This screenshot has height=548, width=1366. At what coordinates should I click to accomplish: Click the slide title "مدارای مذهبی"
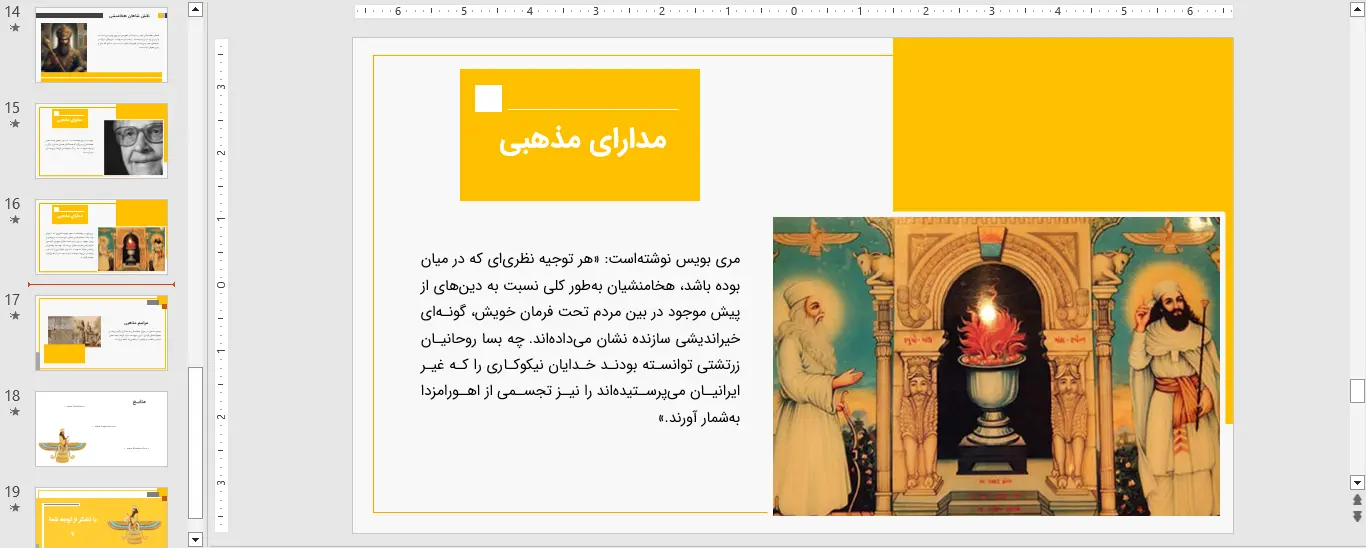pos(582,141)
